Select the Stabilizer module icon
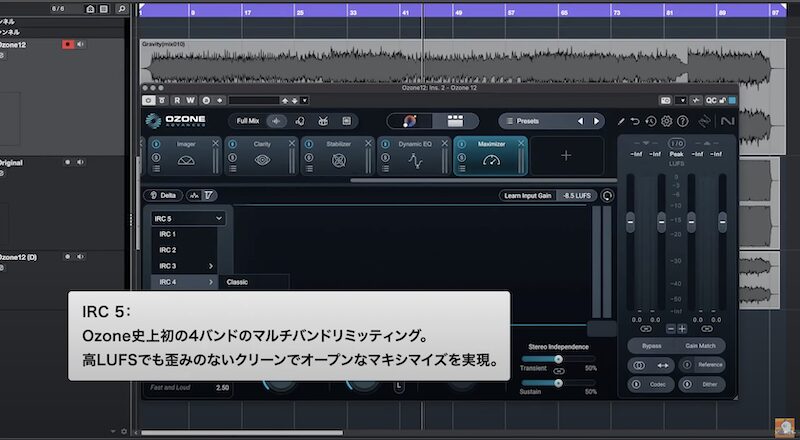Image resolution: width=800 pixels, height=440 pixels. click(339, 161)
